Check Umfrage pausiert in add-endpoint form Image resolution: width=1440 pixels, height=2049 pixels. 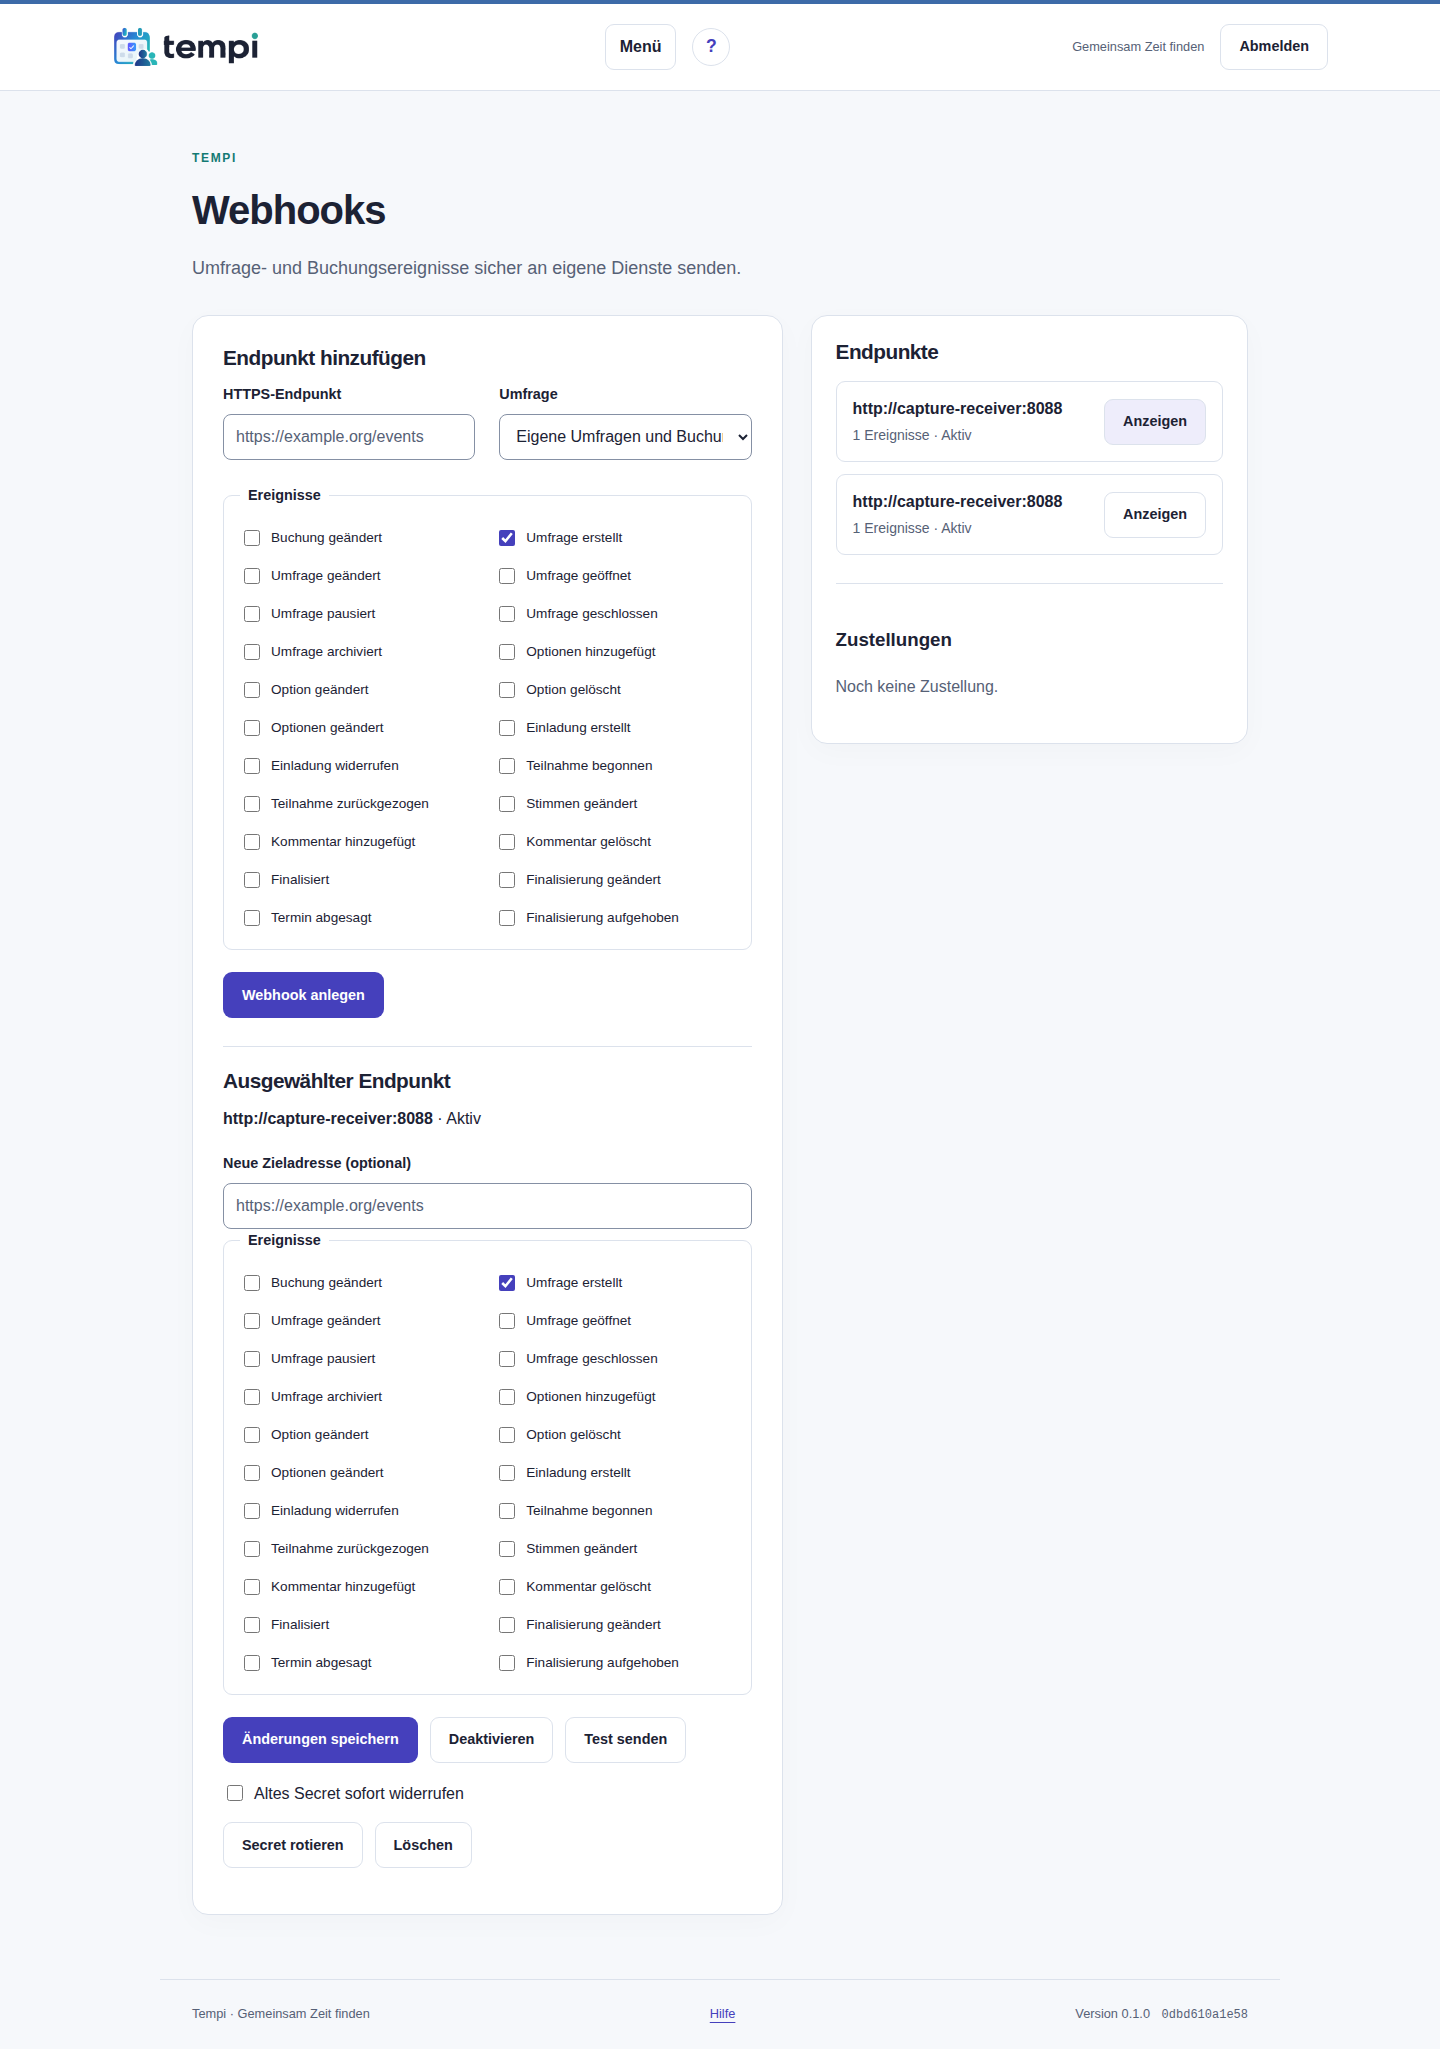(252, 614)
